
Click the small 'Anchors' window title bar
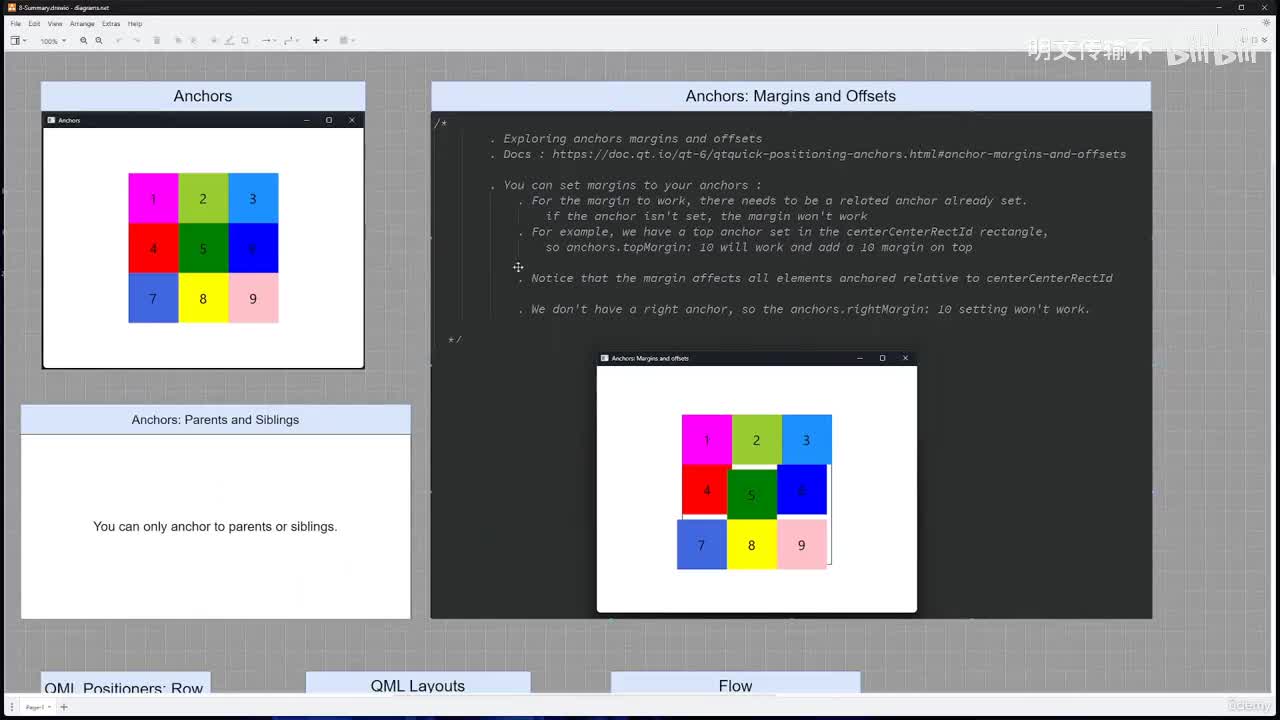click(203, 120)
